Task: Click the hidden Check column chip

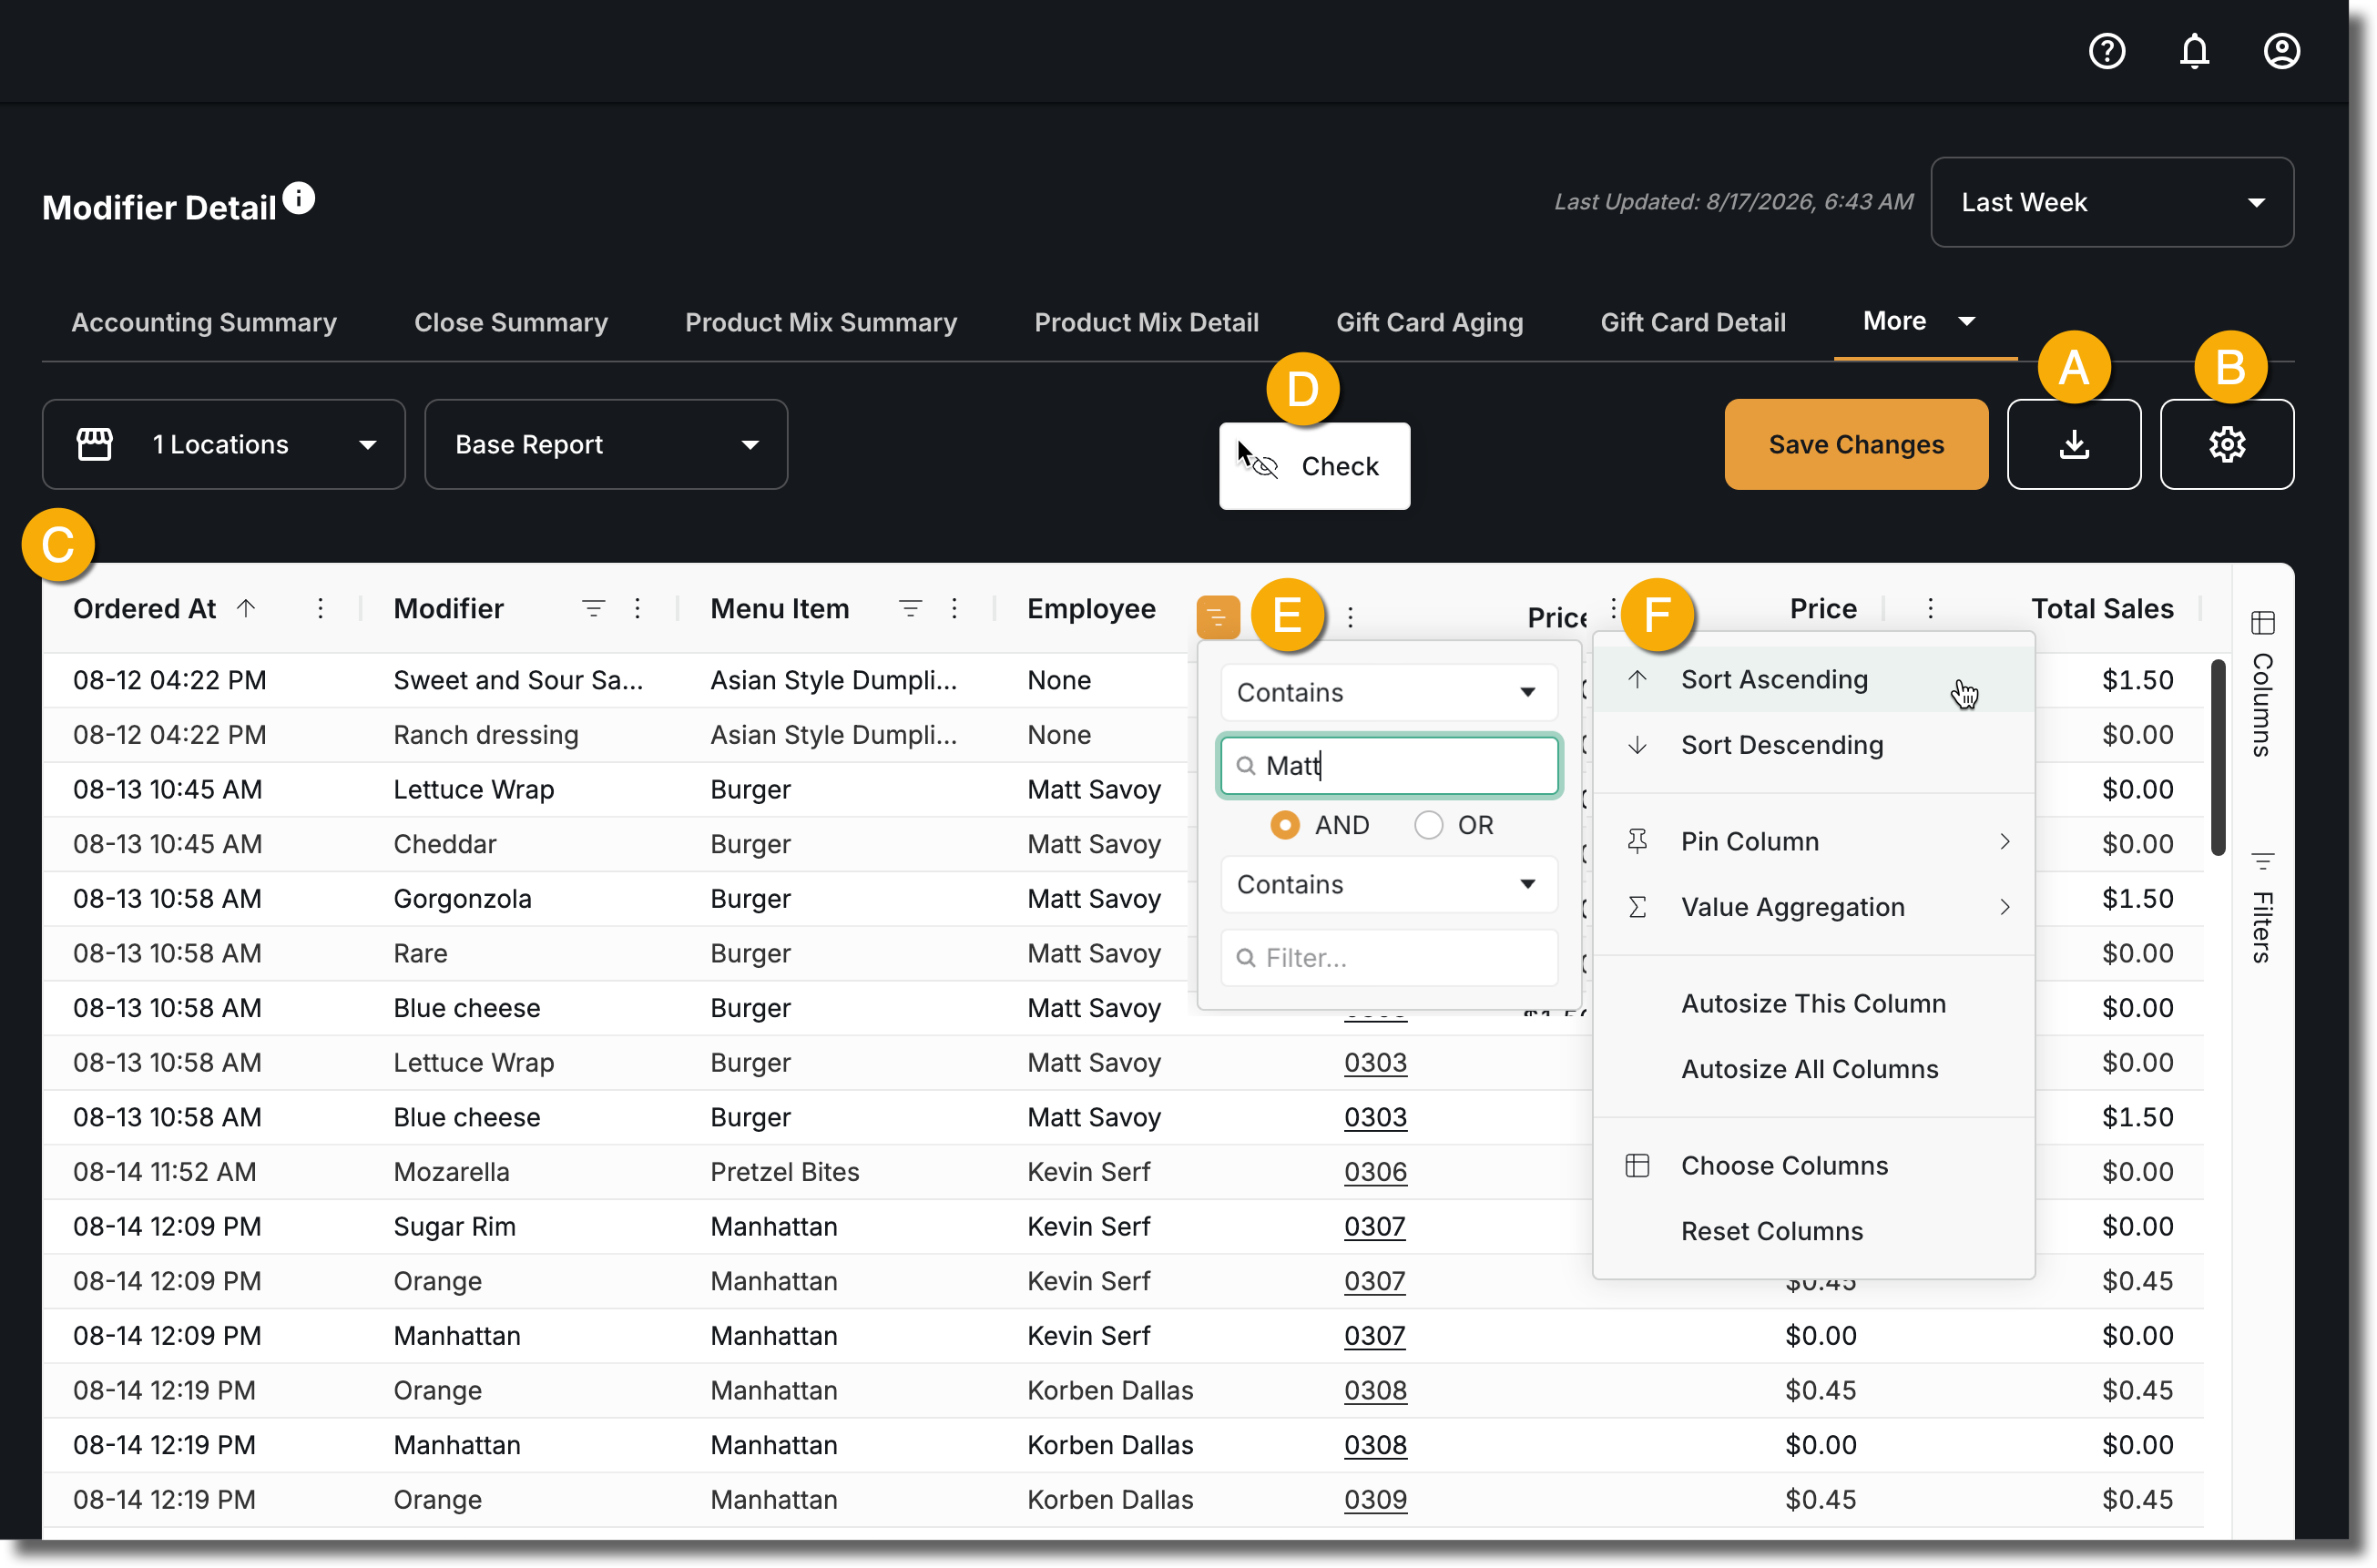Action: pos(1314,466)
